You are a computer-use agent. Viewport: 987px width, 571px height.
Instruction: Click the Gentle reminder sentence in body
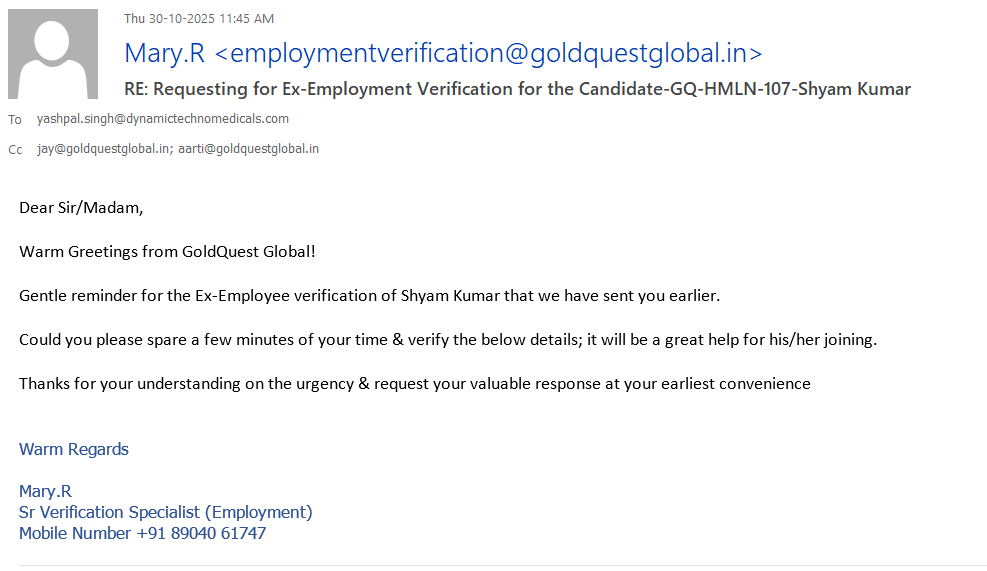[369, 296]
